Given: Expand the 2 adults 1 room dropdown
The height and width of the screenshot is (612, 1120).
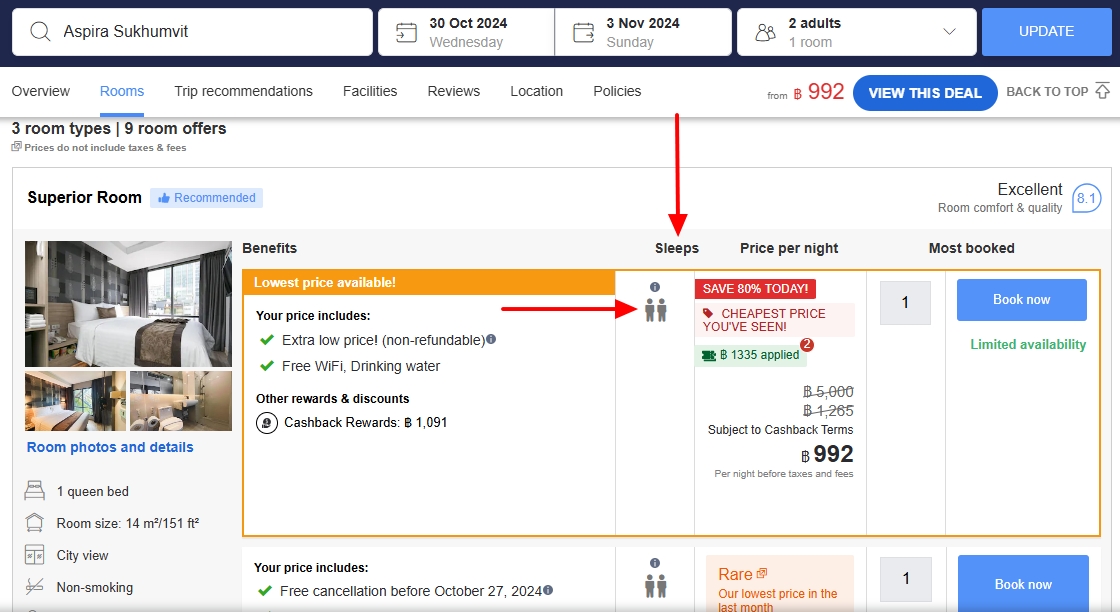Looking at the screenshot, I should (950, 32).
